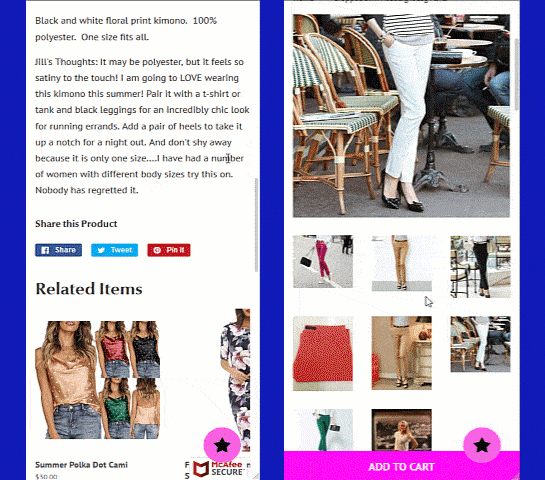Click the floral dress related item image
Viewport: 545px width, 480px height.
tap(235, 379)
